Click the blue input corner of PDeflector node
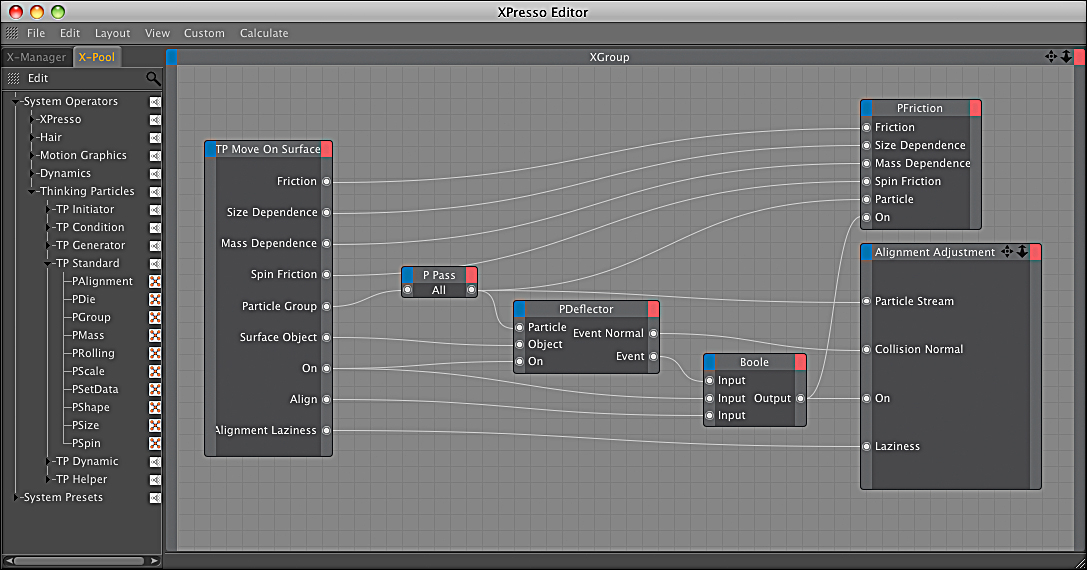This screenshot has width=1087, height=570. [520, 309]
